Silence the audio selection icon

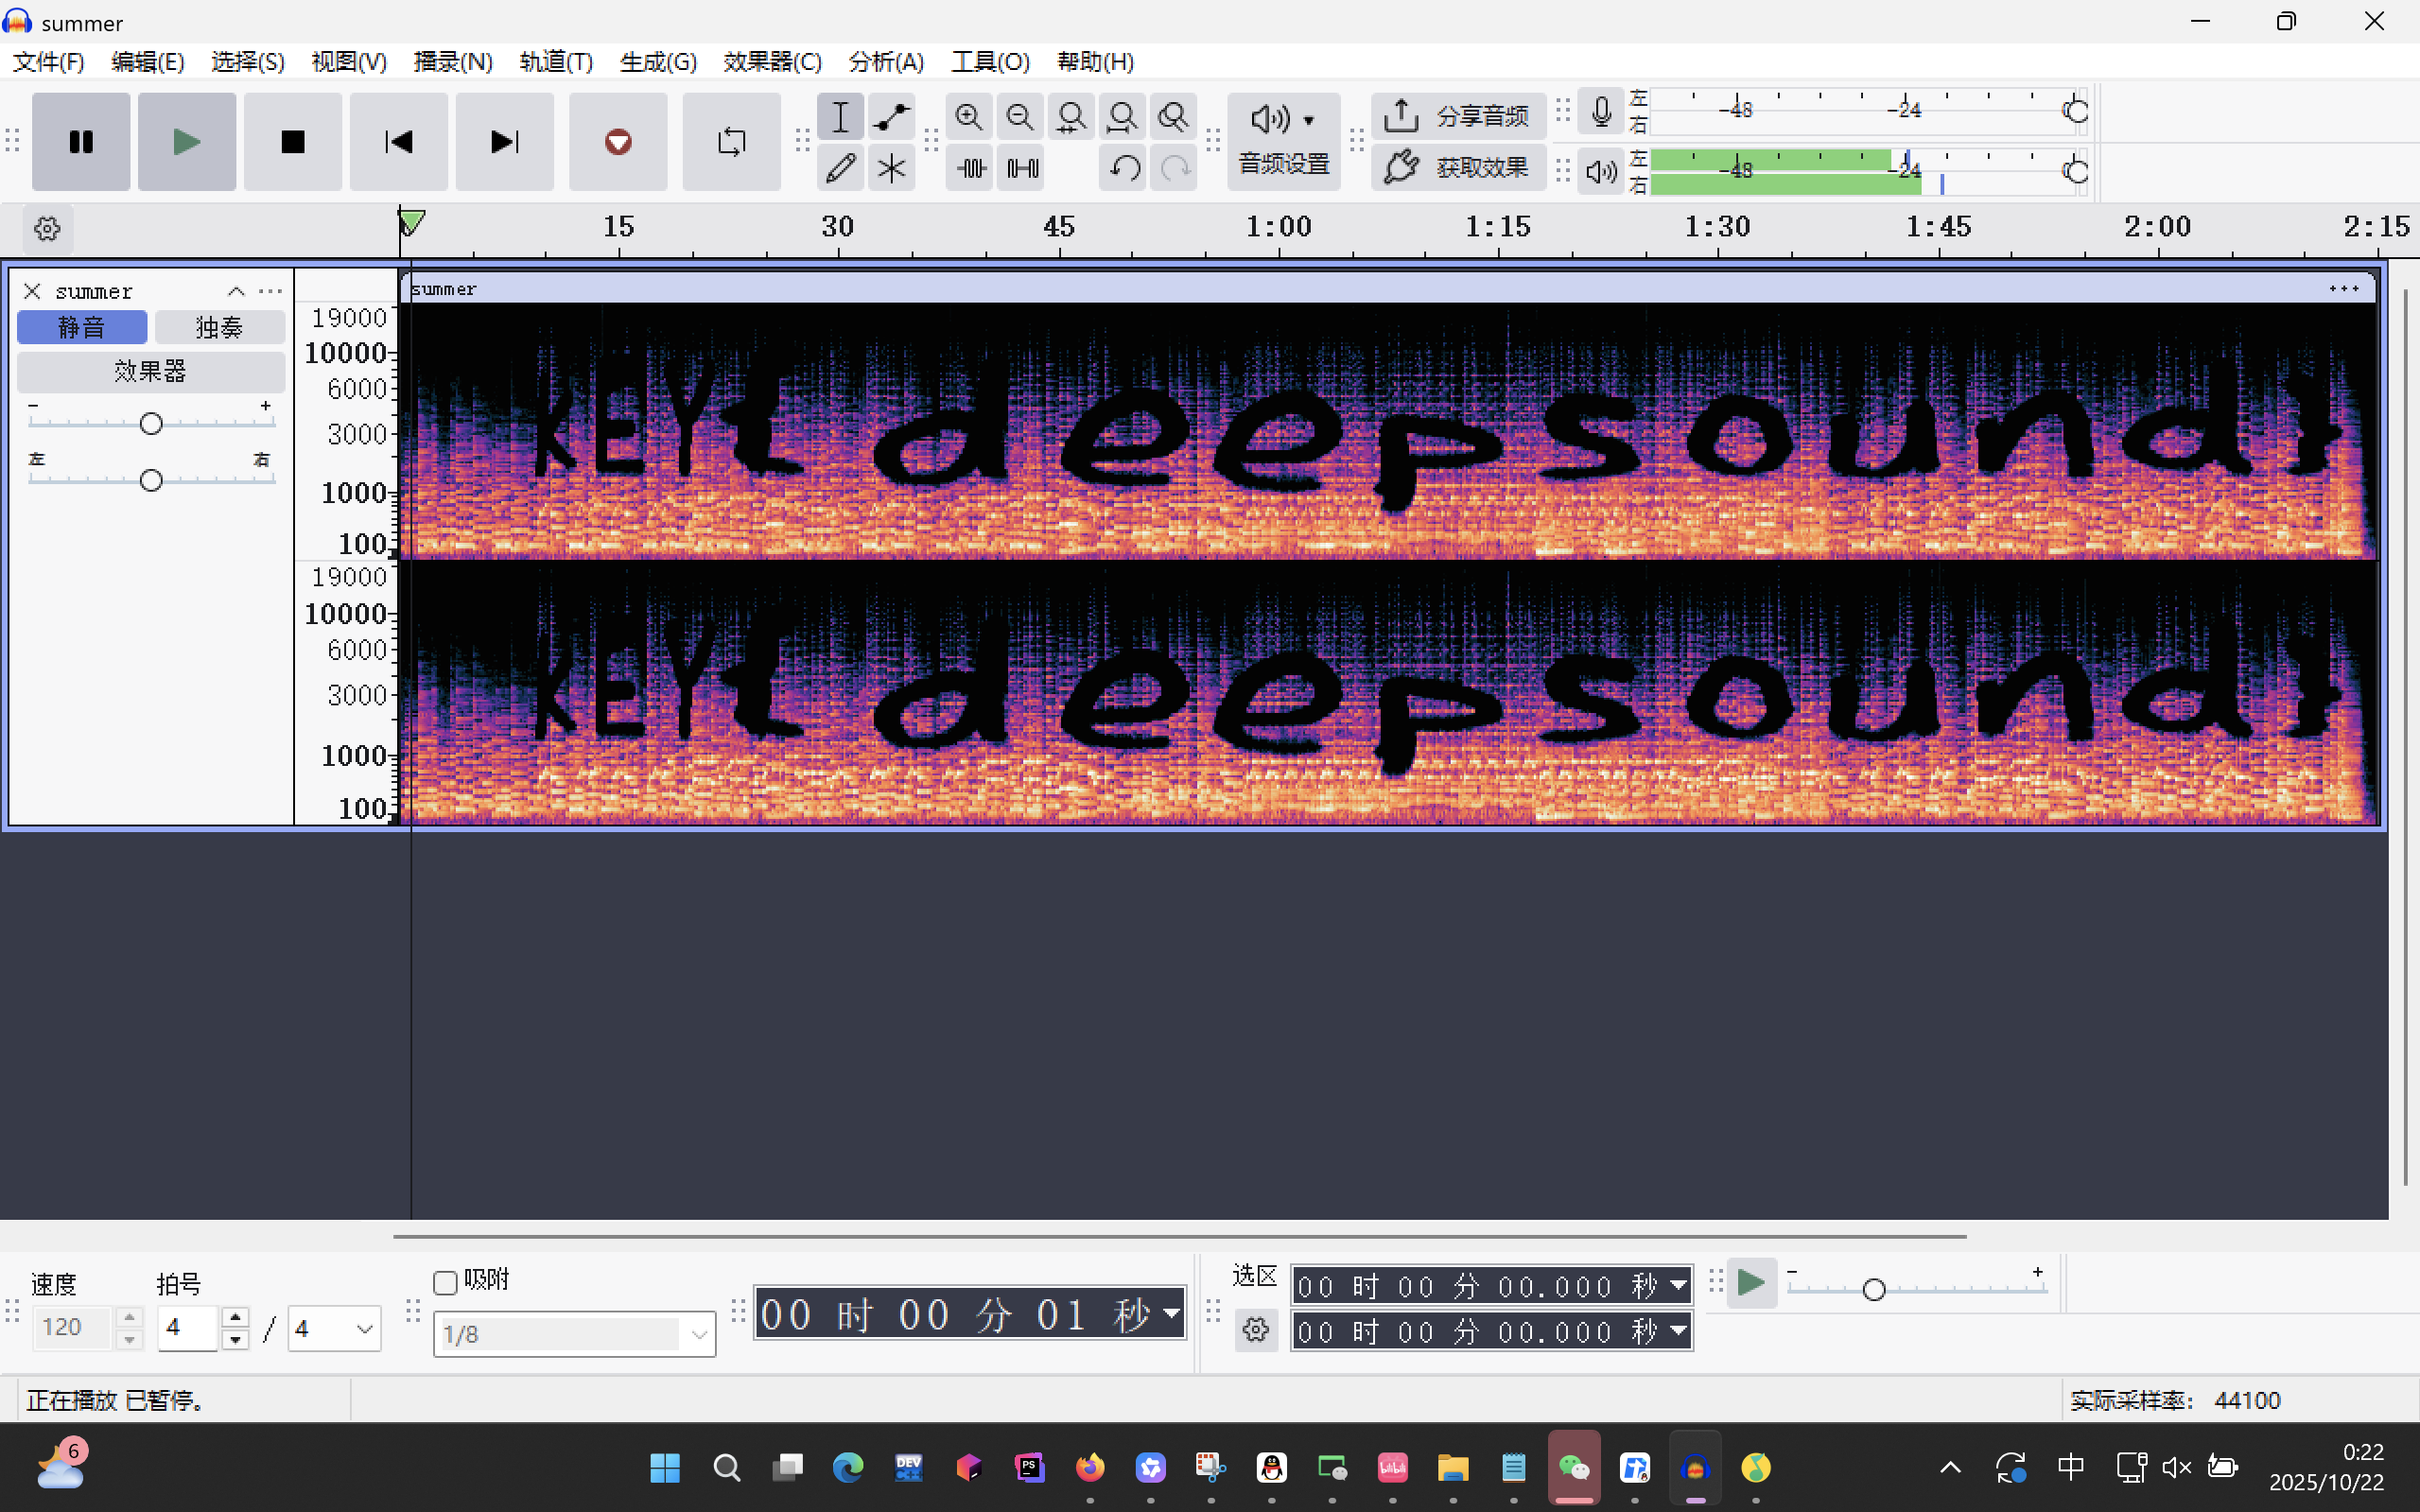(1022, 168)
